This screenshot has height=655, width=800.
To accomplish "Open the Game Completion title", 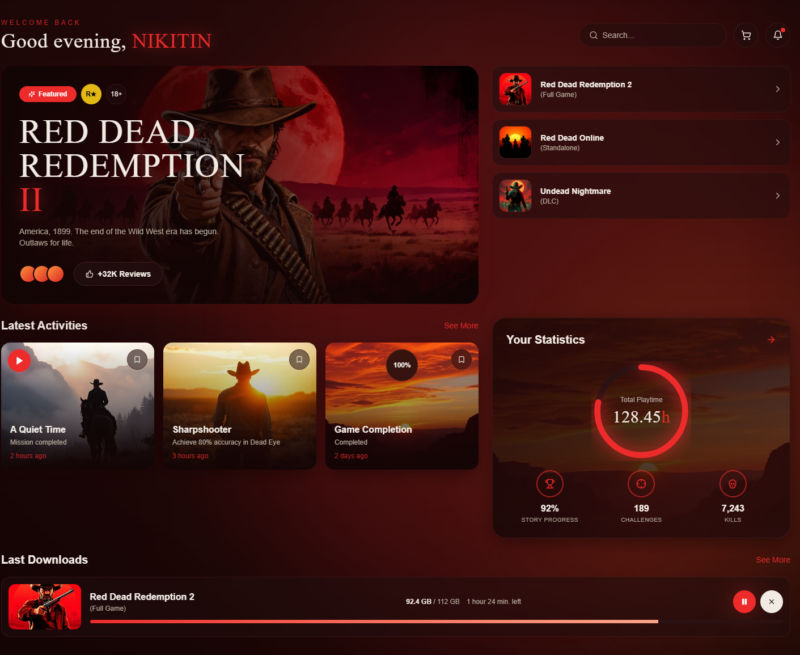I will (373, 430).
